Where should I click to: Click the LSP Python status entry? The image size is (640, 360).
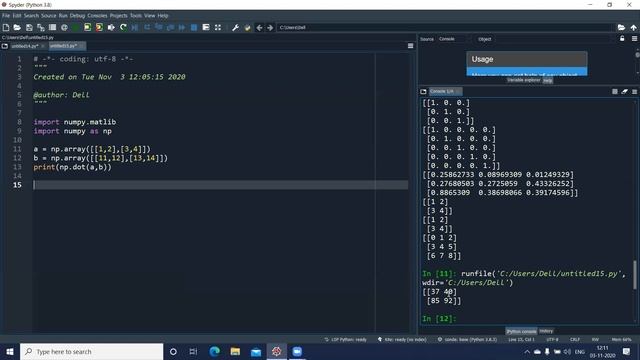[x=345, y=340]
